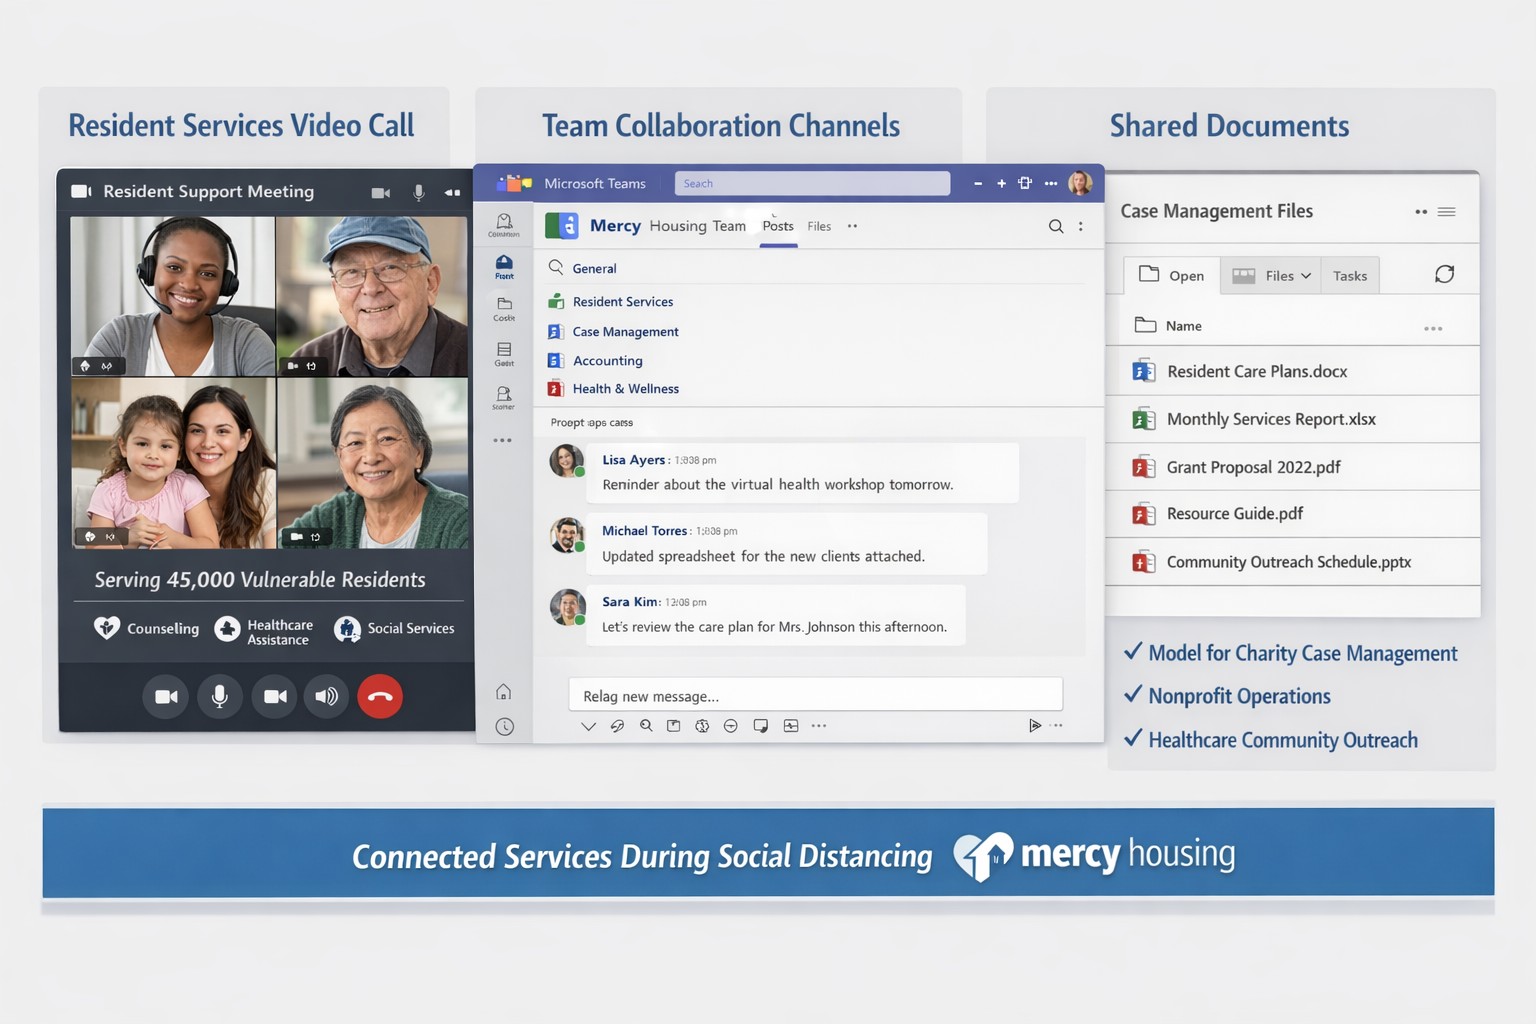Viewport: 1536px width, 1024px height.
Task: Click the new message input field
Action: (814, 696)
